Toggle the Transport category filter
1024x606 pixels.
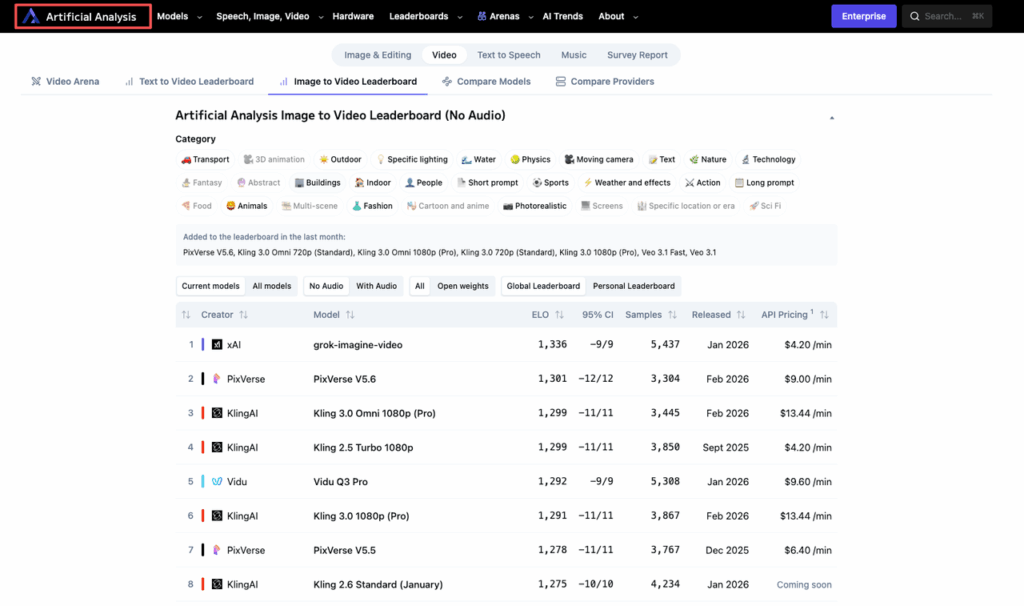205,159
